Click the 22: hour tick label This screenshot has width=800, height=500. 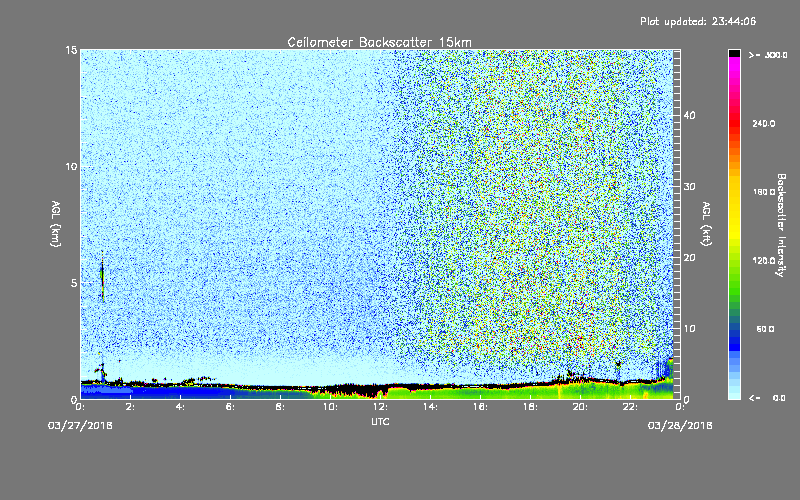pyautogui.click(x=630, y=407)
